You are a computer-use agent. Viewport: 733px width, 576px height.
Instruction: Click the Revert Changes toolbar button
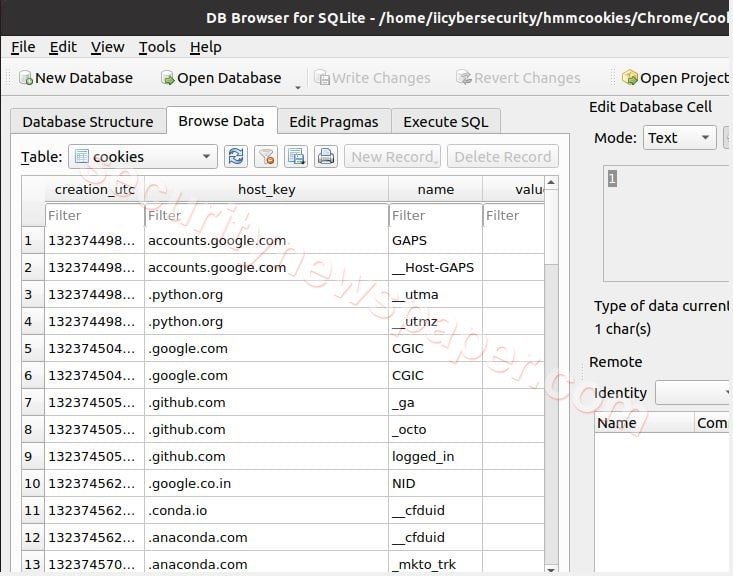[x=518, y=78]
